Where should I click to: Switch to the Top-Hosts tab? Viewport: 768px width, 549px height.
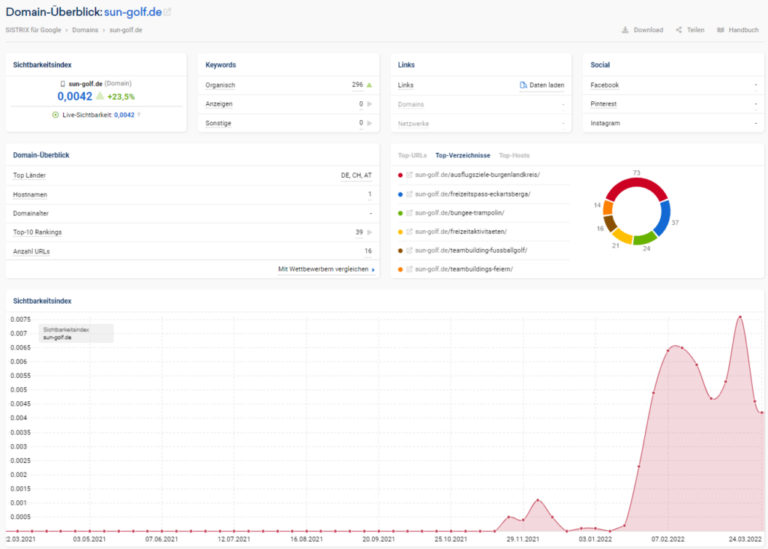pos(514,155)
